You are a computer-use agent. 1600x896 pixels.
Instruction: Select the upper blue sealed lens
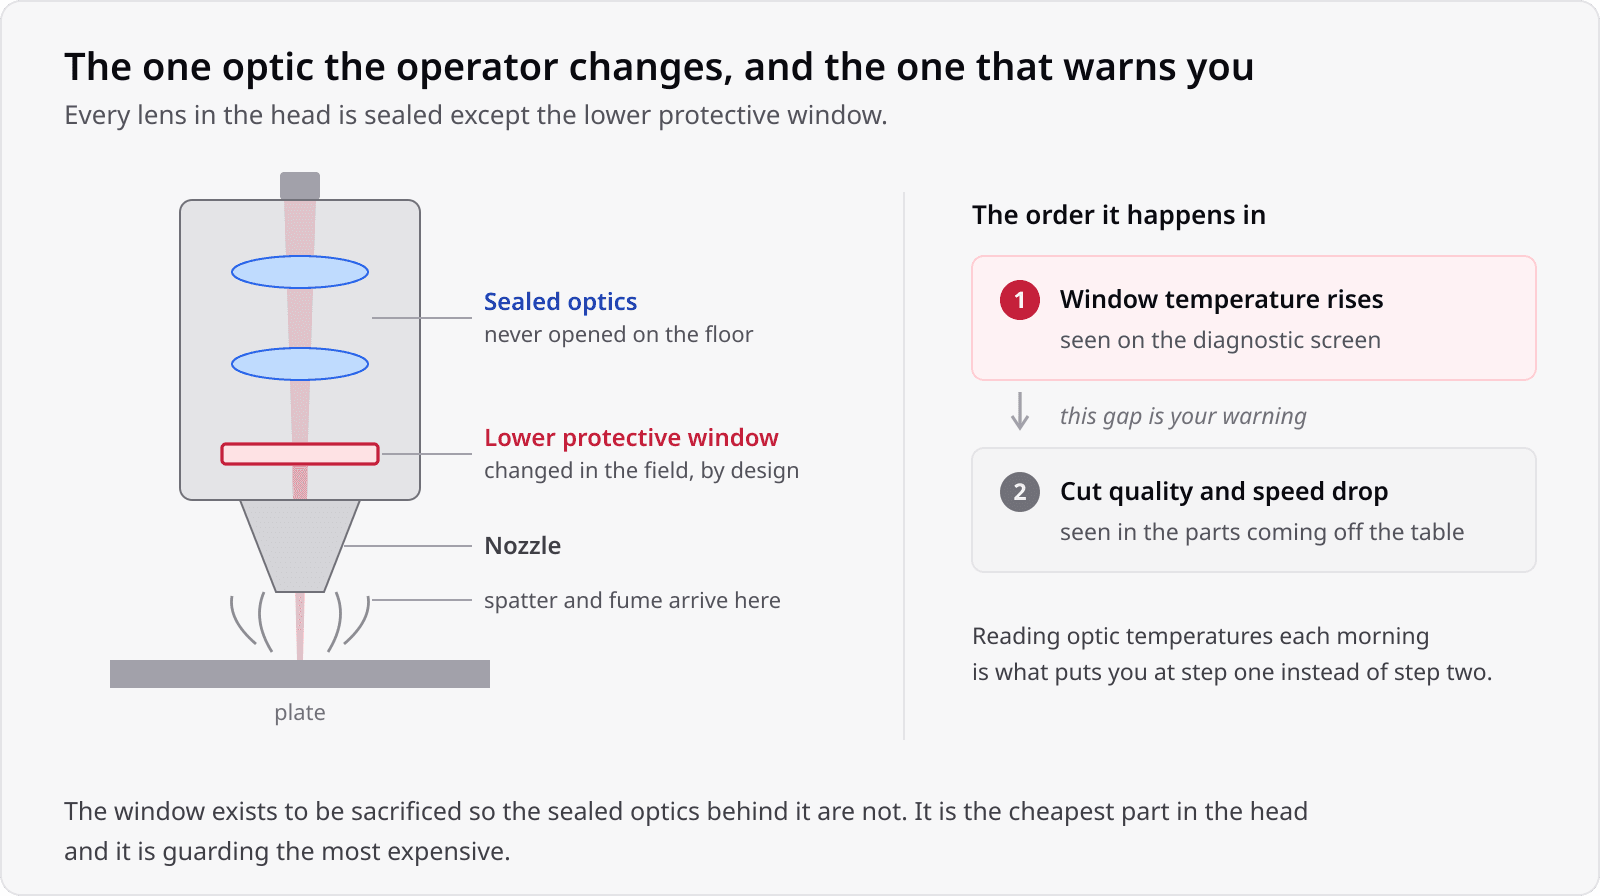click(300, 272)
